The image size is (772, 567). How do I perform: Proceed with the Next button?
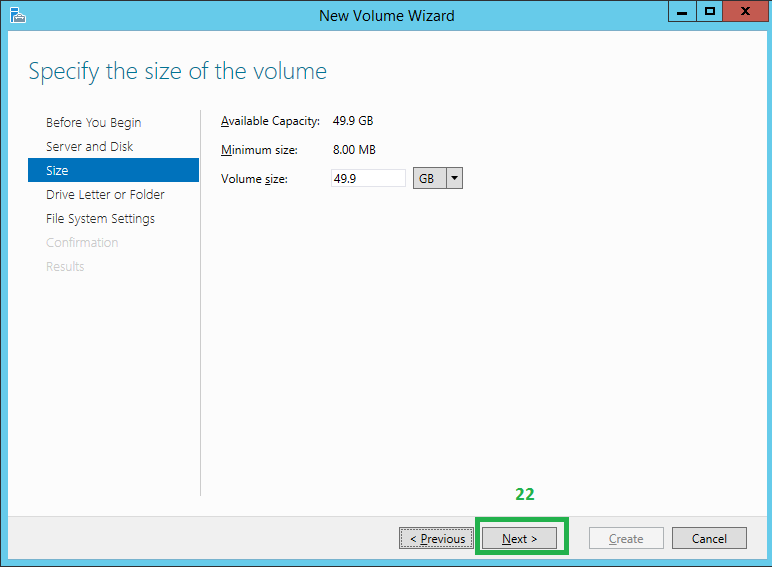pyautogui.click(x=520, y=538)
